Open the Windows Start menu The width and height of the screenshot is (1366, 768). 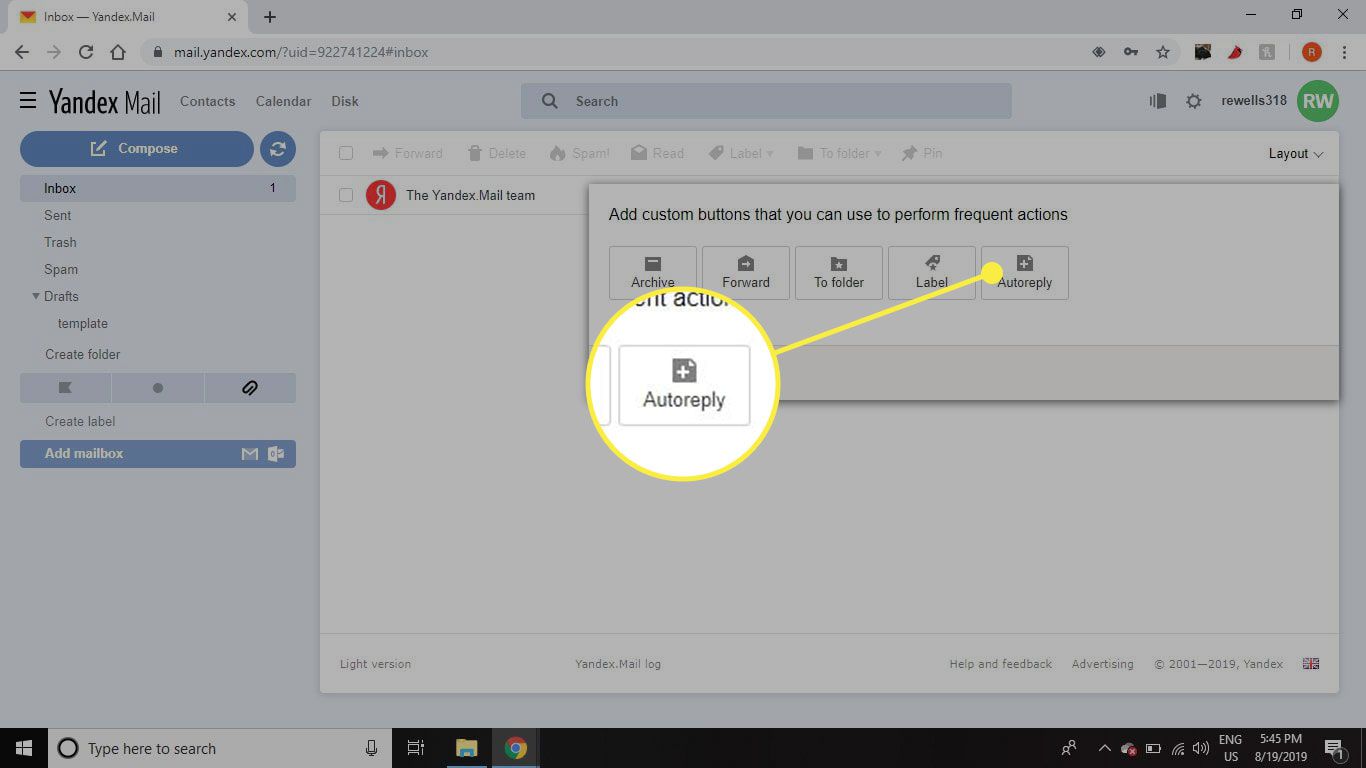(24, 748)
